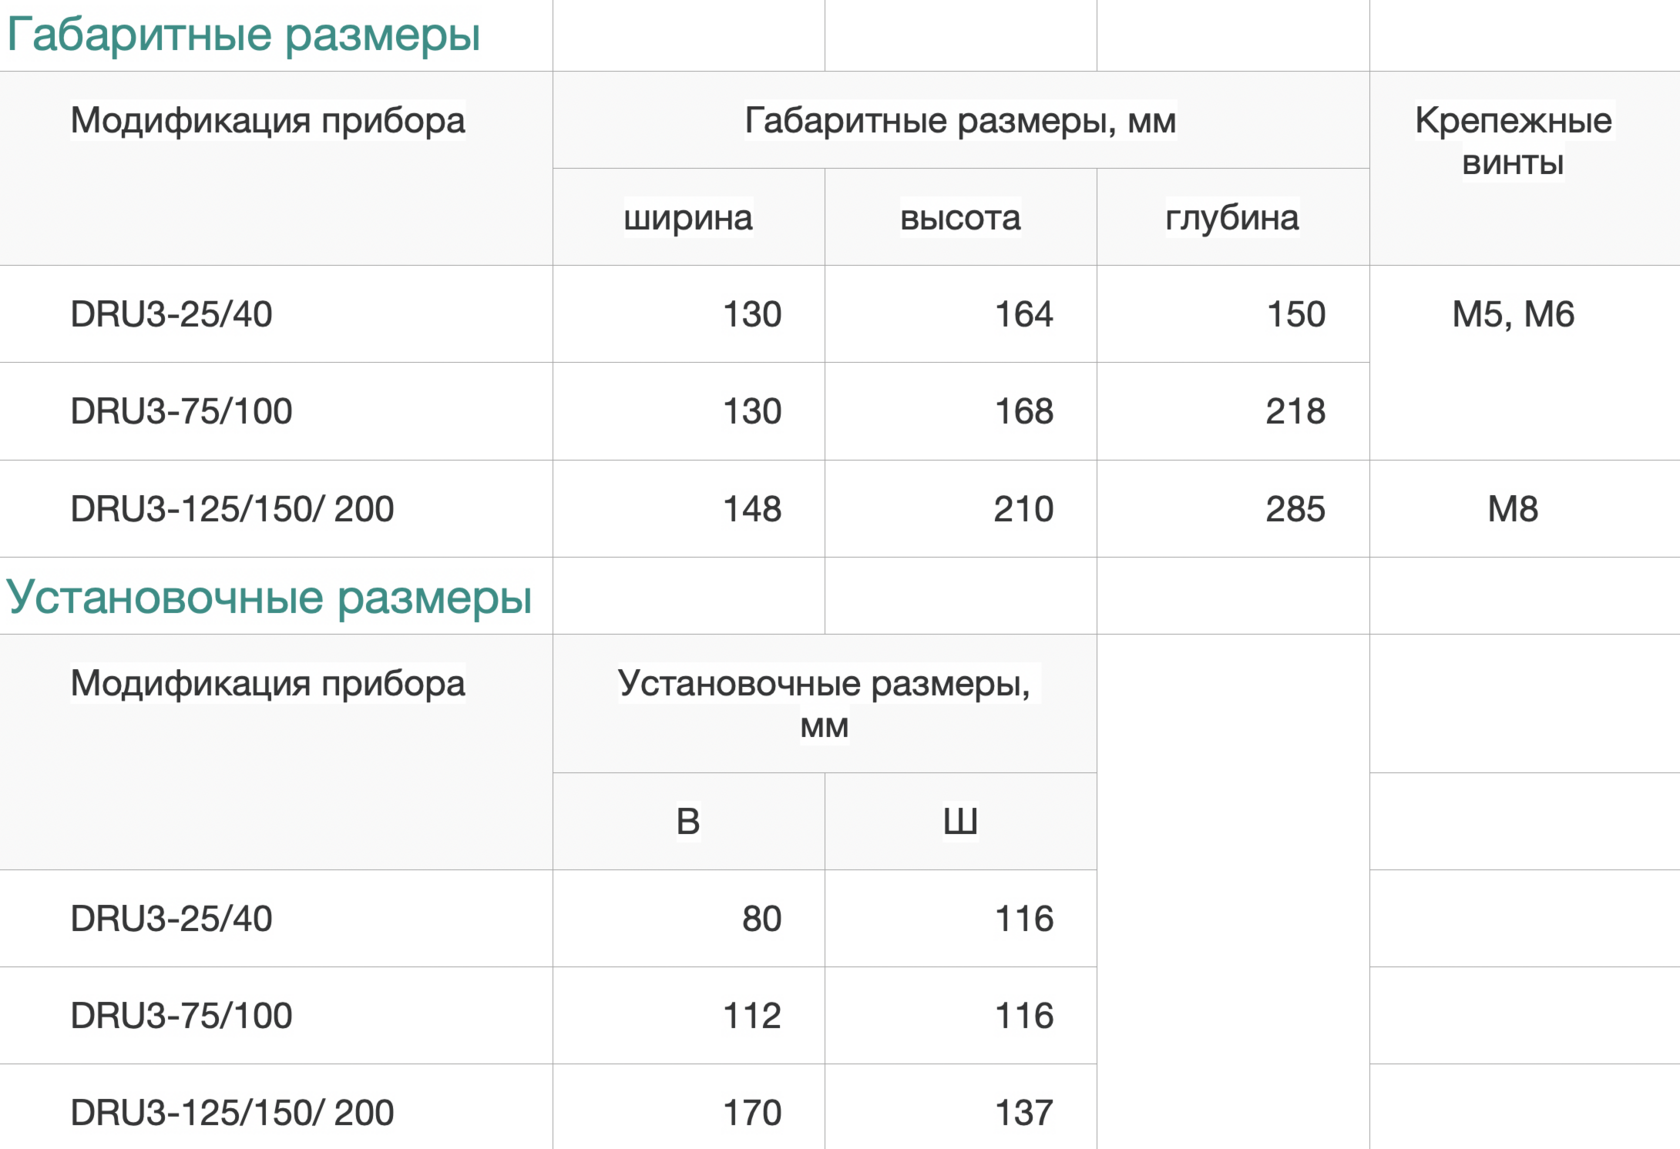Click DRU3-75/100 in the mounting dimensions table
The width and height of the screenshot is (1680, 1149).
point(181,1015)
